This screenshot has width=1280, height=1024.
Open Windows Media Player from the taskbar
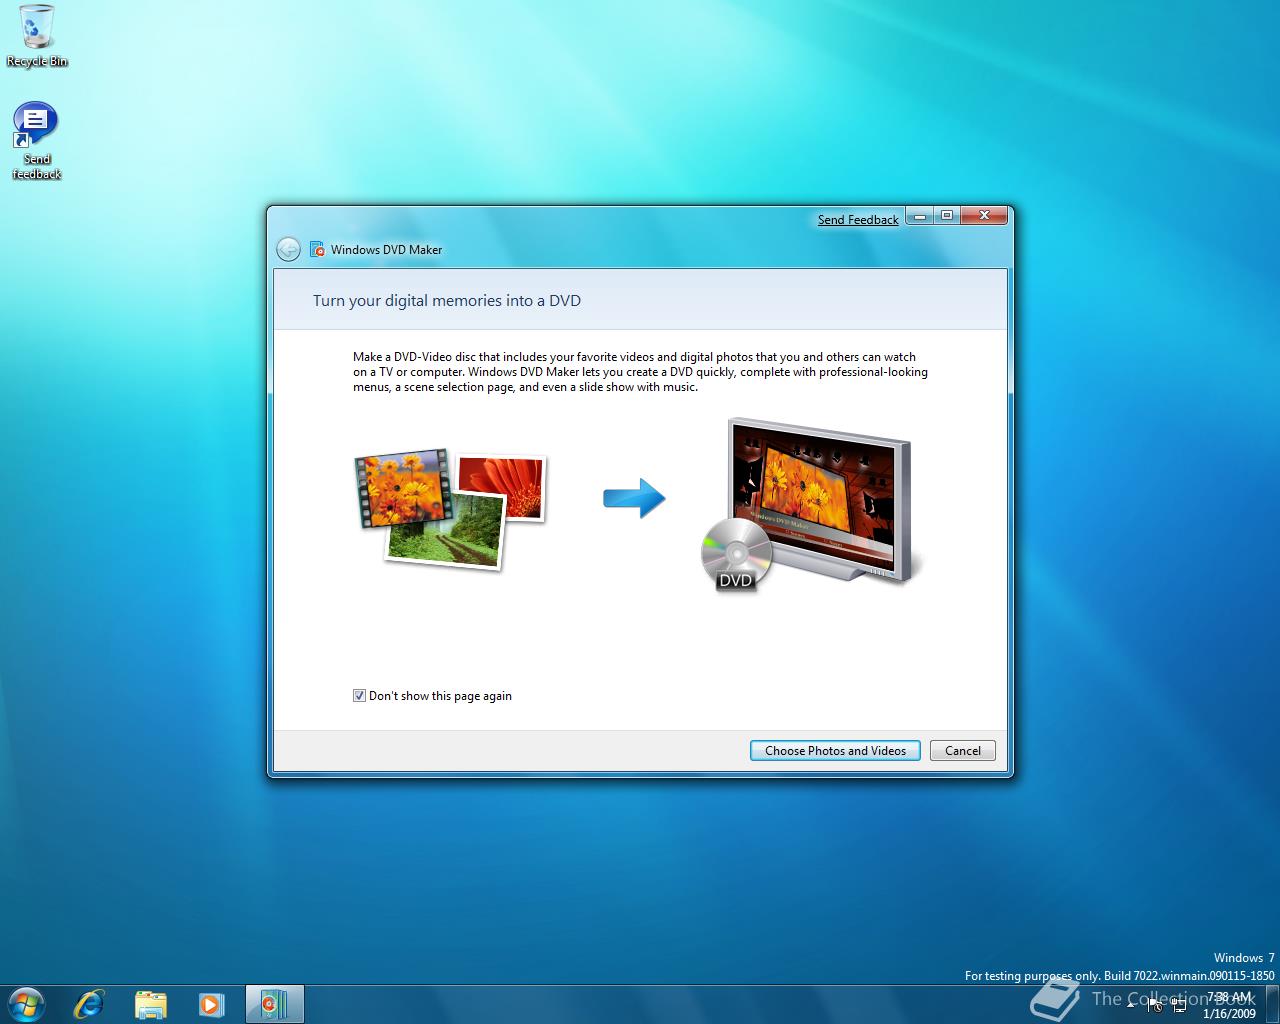coord(211,1004)
